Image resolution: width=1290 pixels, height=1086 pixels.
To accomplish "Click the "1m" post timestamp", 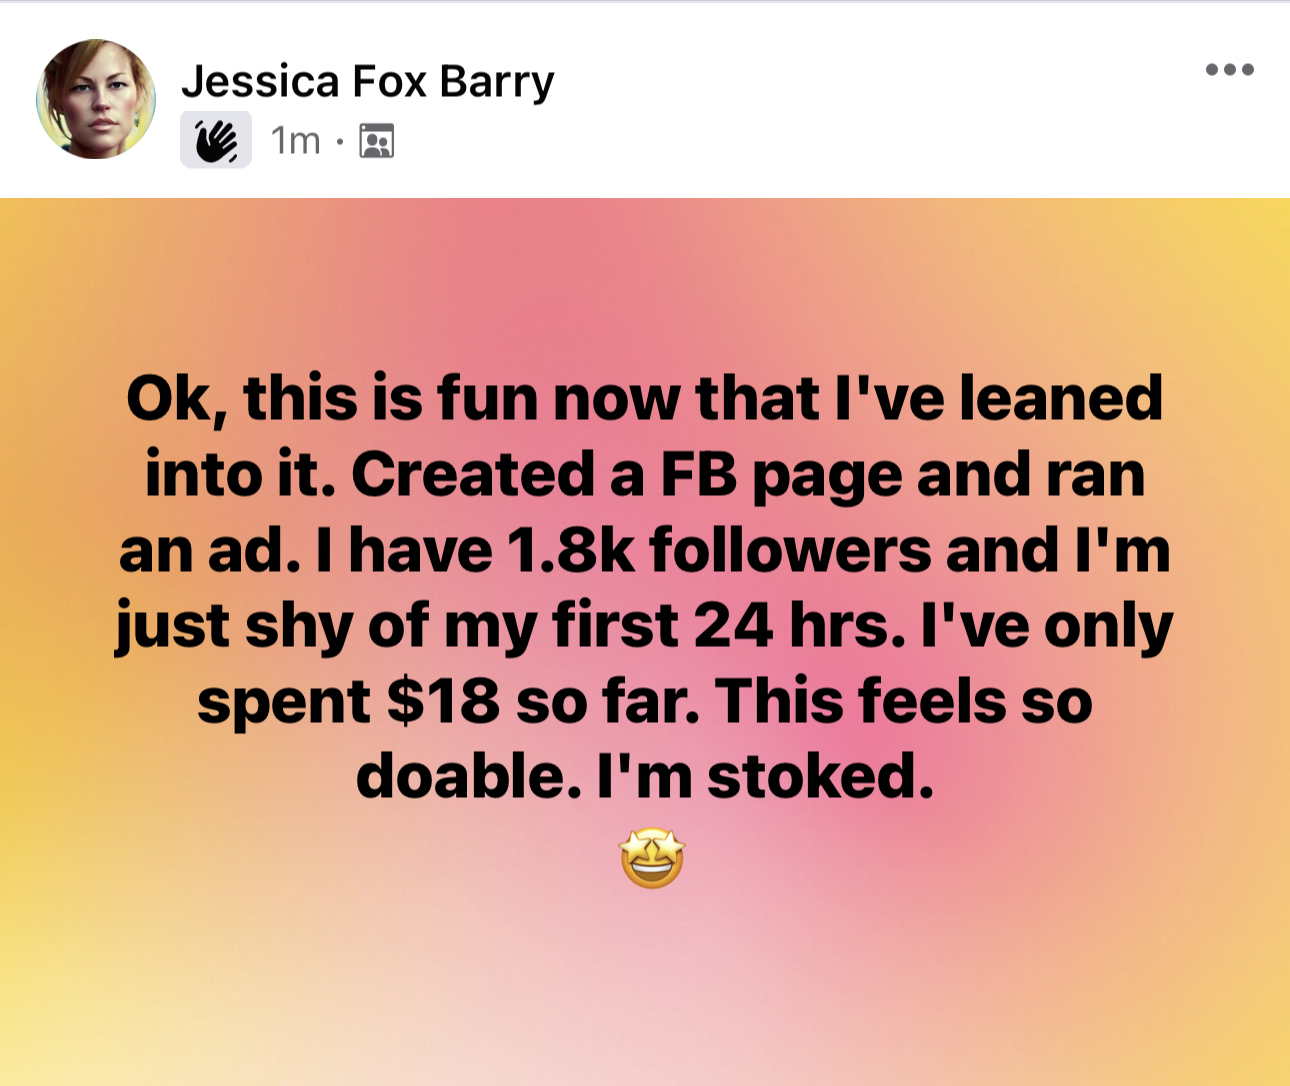I will click(x=295, y=141).
